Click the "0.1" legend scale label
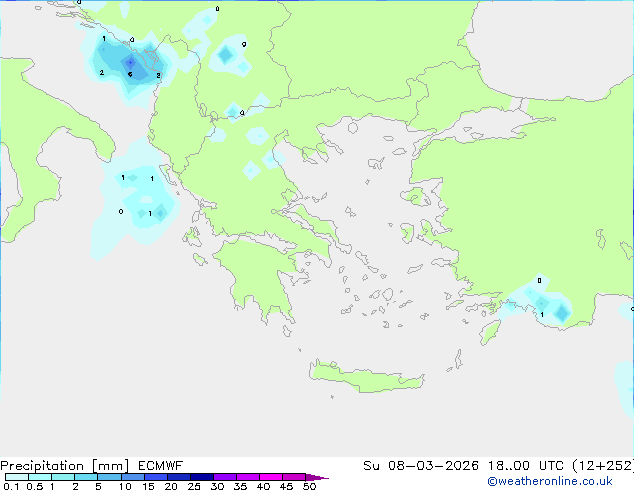The width and height of the screenshot is (634, 490). [11, 486]
